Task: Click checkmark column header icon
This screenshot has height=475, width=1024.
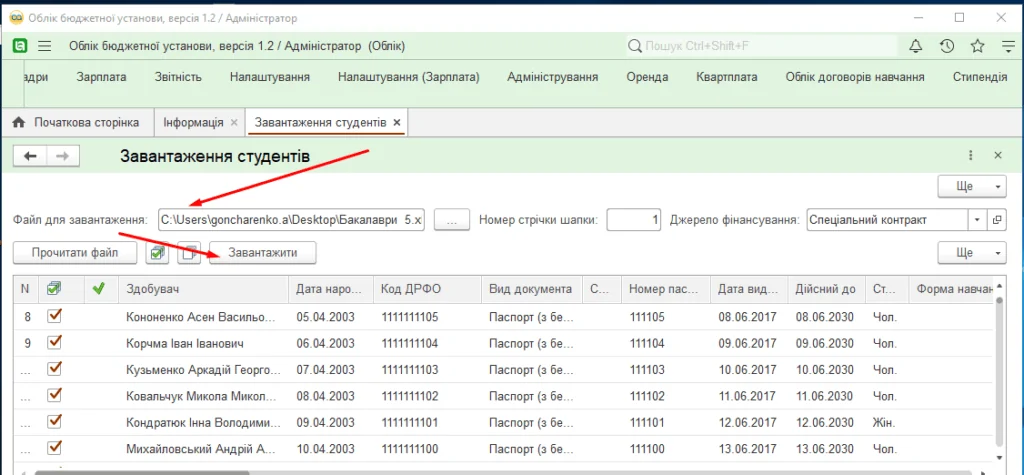Action: tap(54, 289)
